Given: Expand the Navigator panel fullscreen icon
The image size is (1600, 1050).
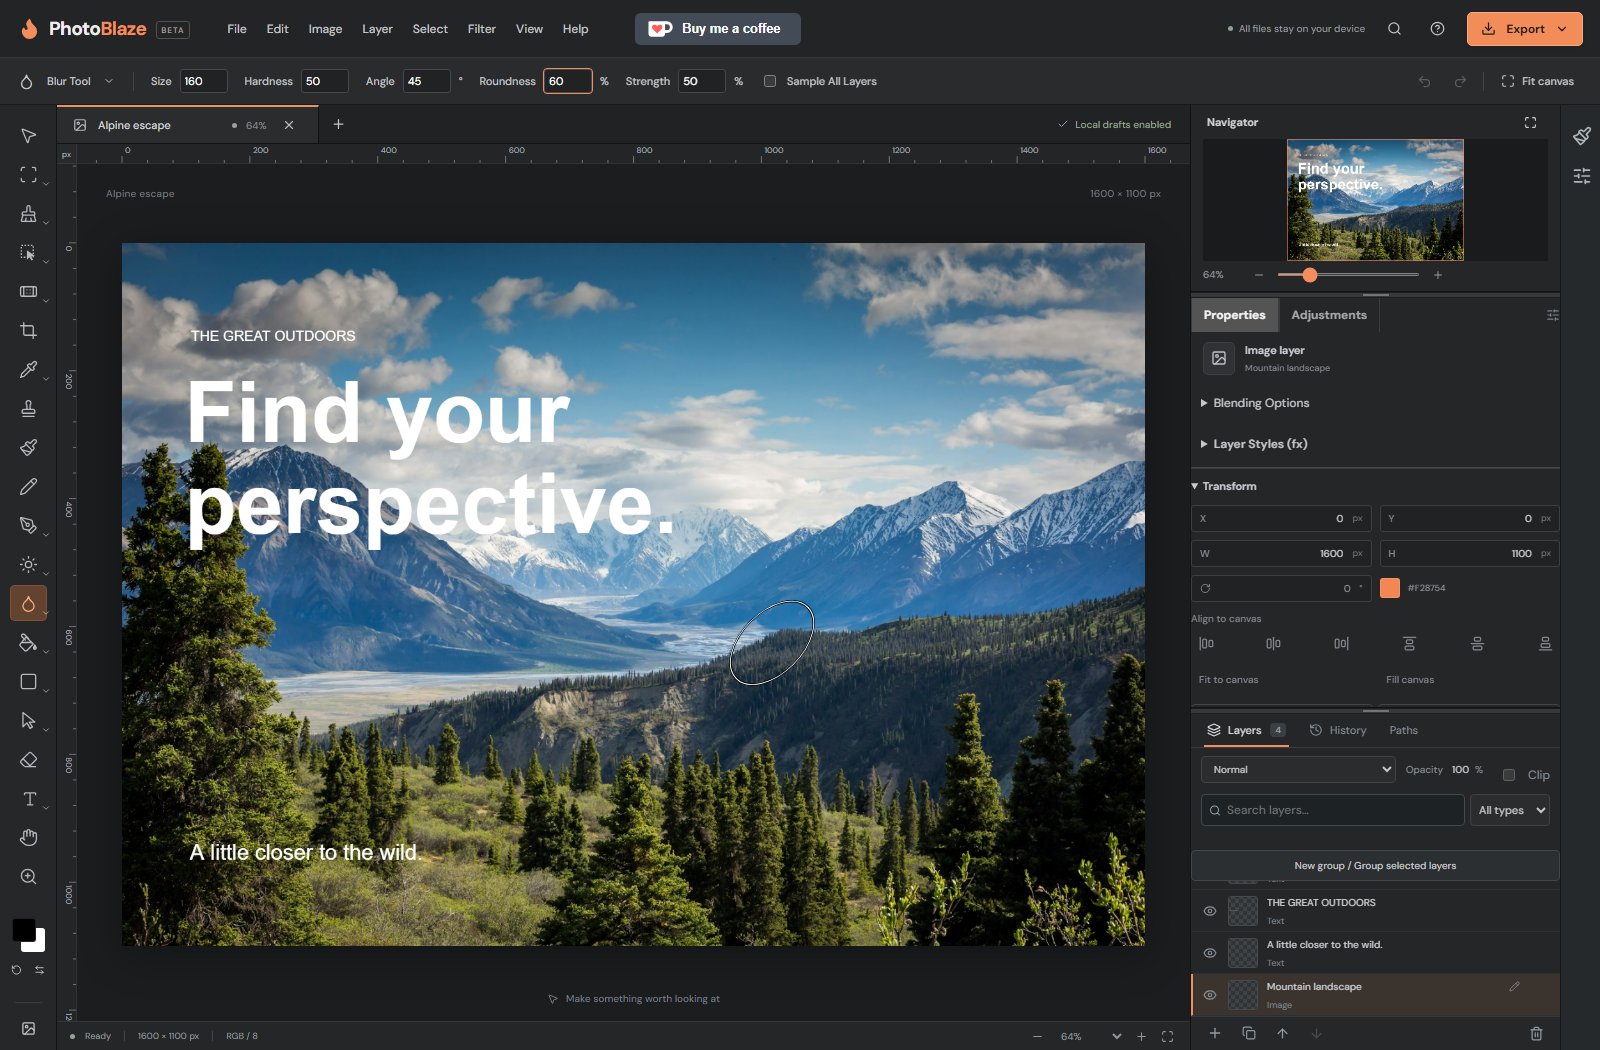Looking at the screenshot, I should click(x=1530, y=122).
